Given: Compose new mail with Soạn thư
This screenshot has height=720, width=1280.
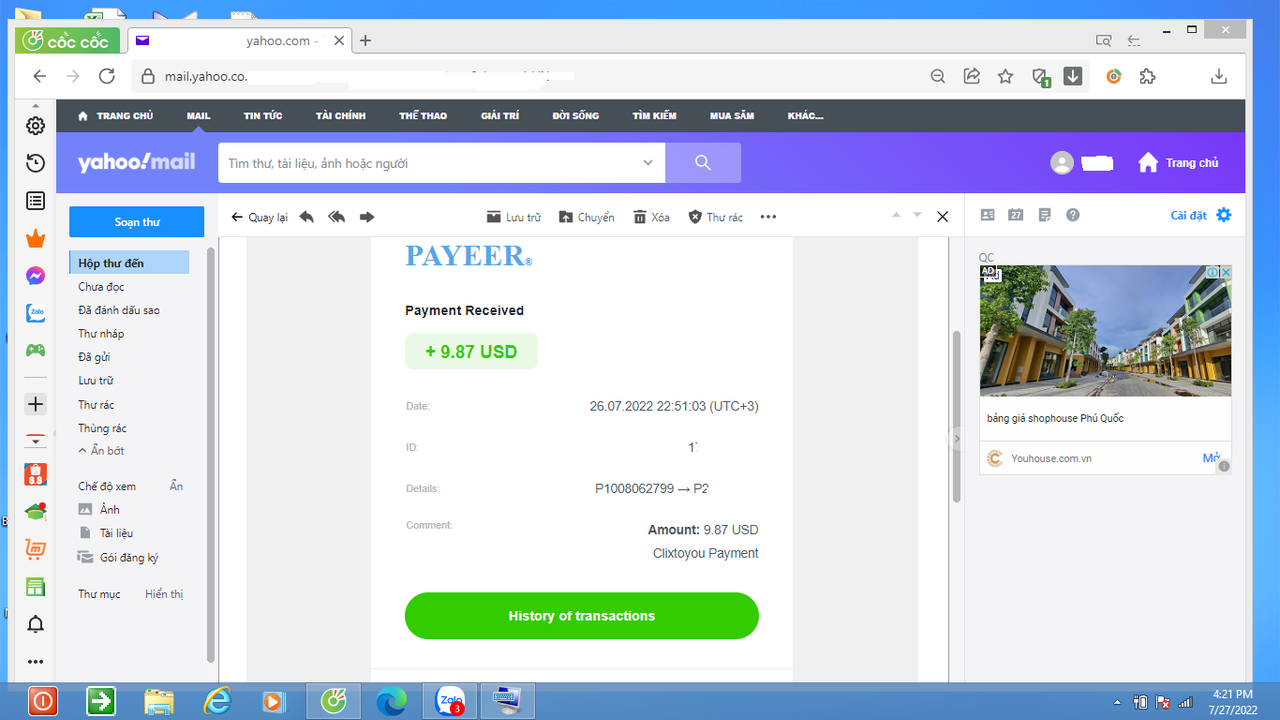Looking at the screenshot, I should [x=137, y=222].
